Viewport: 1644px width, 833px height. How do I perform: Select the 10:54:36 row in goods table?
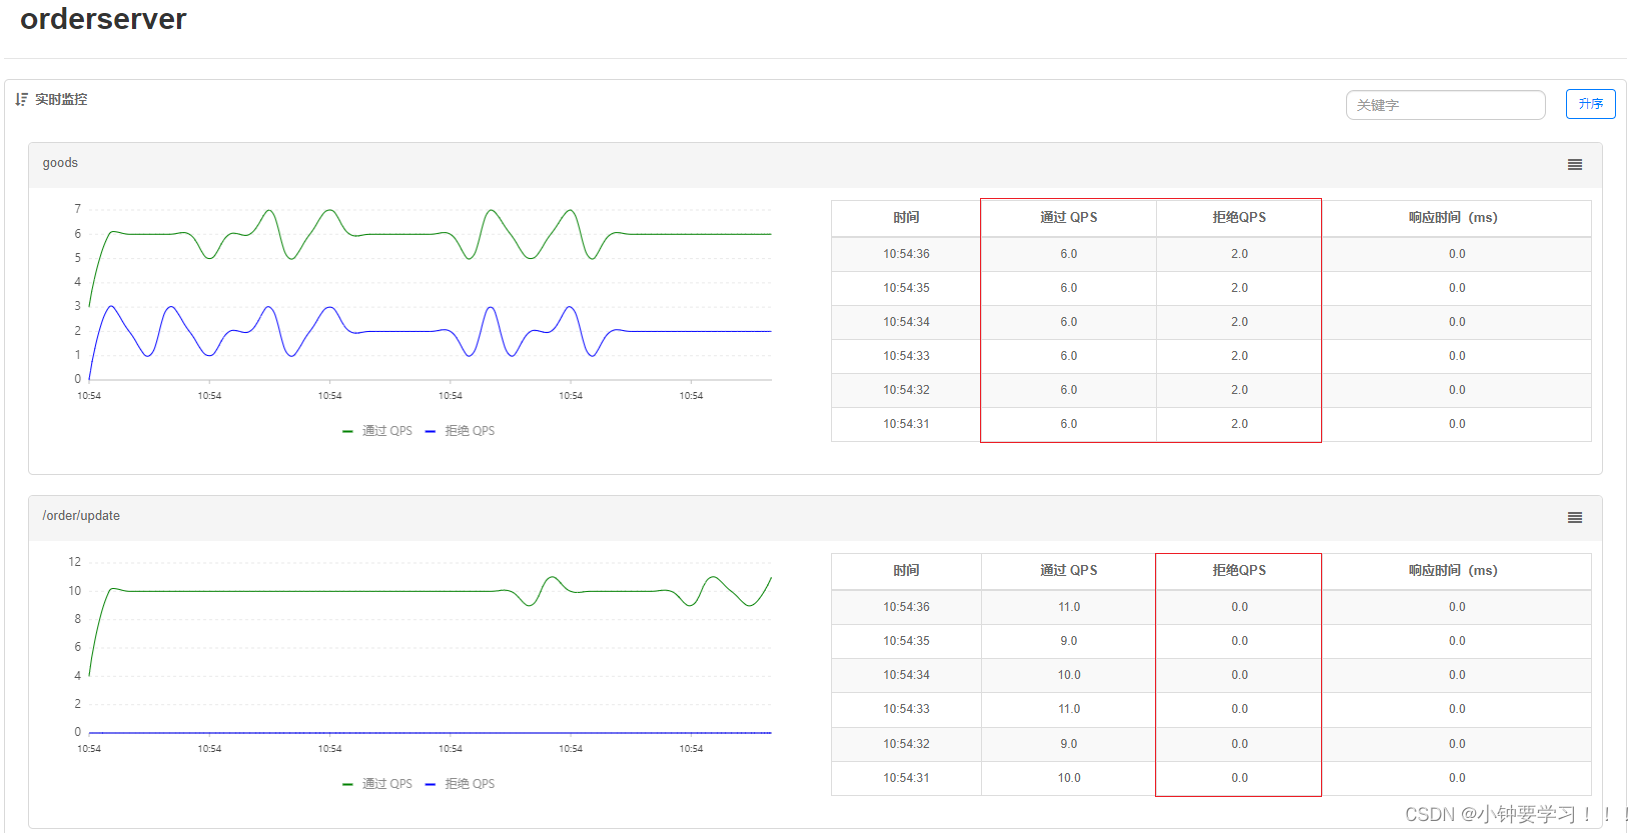(x=1211, y=254)
